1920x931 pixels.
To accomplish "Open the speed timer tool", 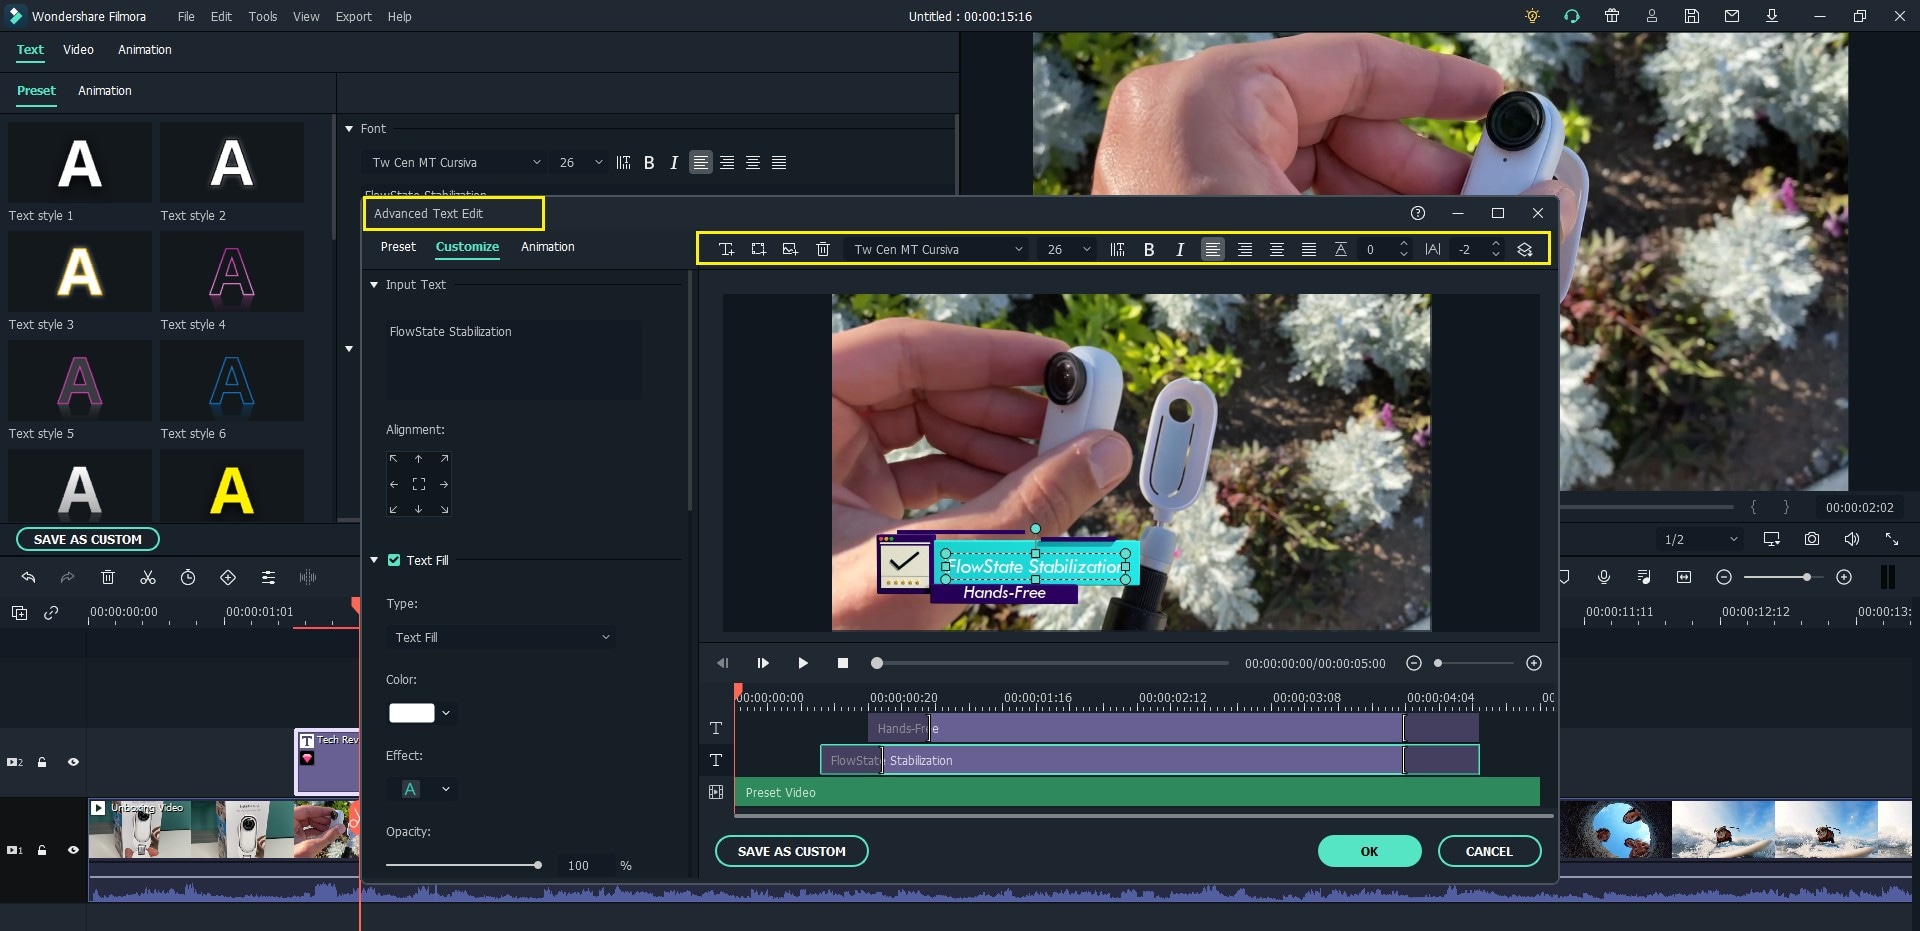I will (188, 577).
